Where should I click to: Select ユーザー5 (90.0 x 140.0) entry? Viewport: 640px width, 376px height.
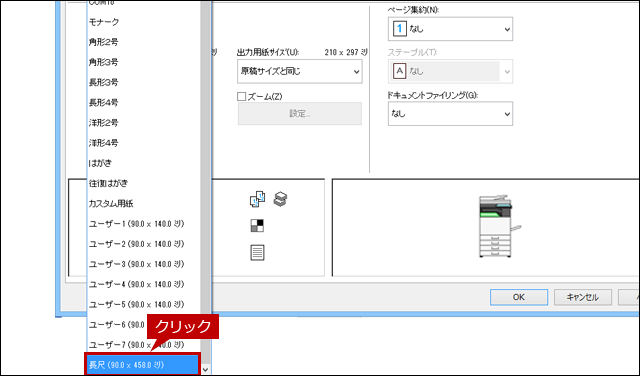click(x=144, y=305)
